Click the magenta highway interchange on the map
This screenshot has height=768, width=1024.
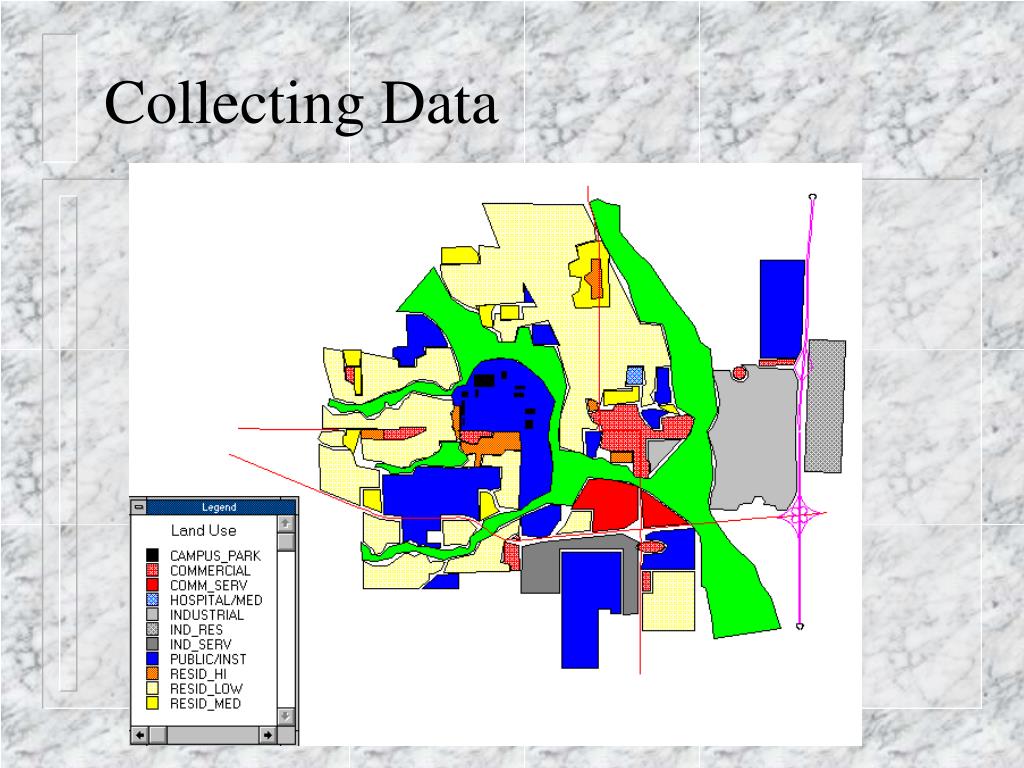click(799, 515)
